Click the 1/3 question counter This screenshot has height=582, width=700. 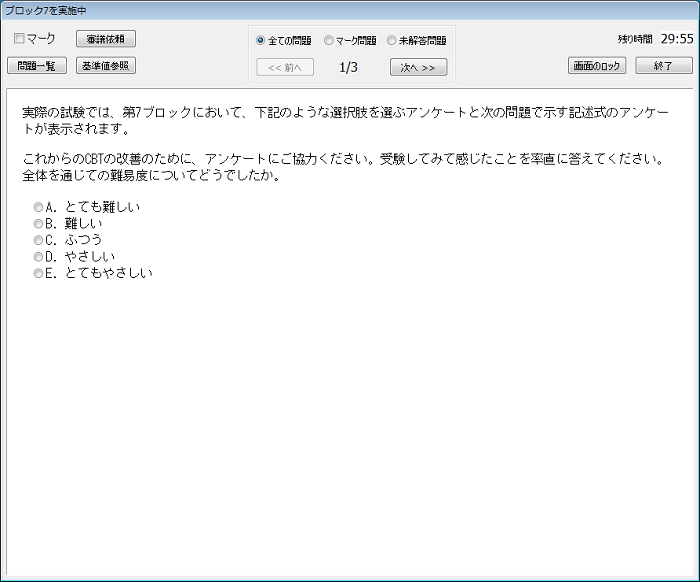click(x=348, y=67)
